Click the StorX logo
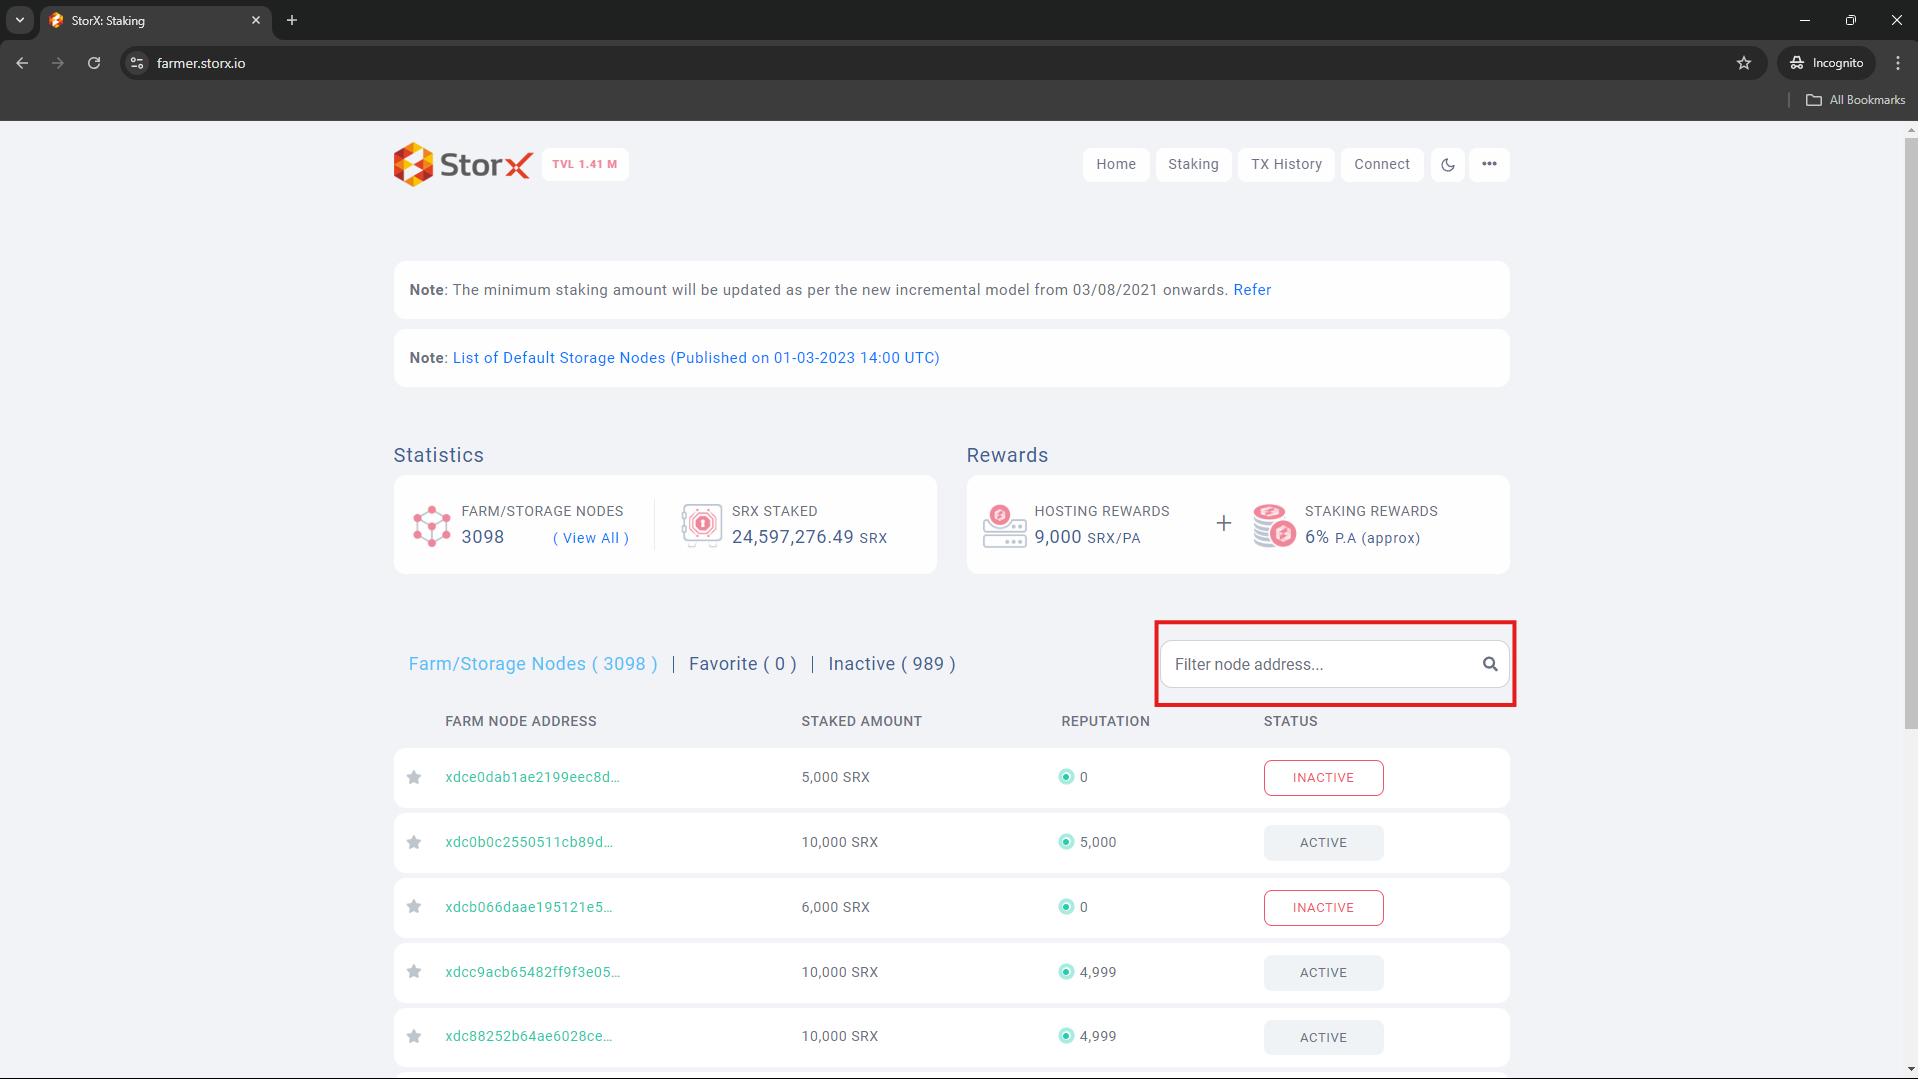This screenshot has height=1079, width=1918. click(463, 164)
